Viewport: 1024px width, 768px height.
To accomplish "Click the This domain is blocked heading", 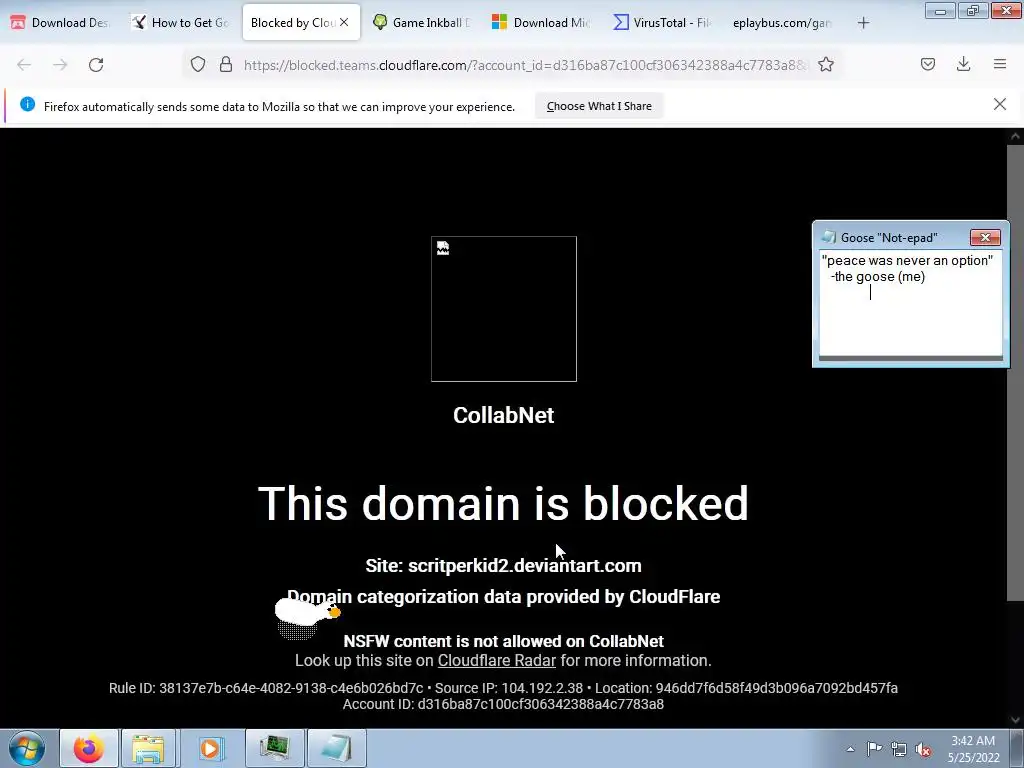I will click(503, 504).
